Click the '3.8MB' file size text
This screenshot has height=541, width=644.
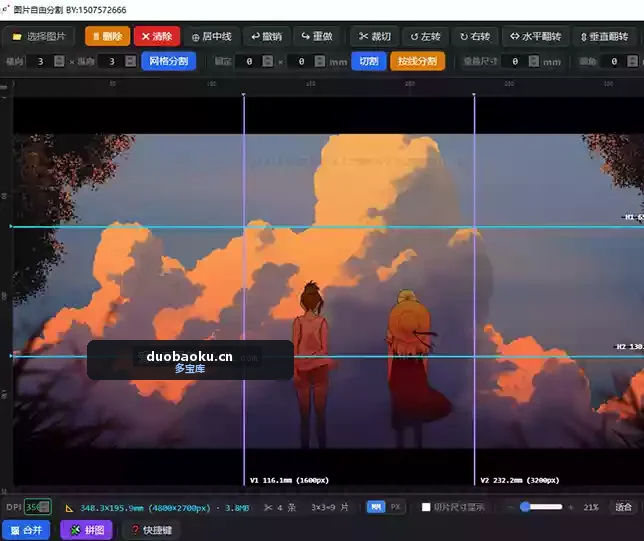[x=237, y=508]
